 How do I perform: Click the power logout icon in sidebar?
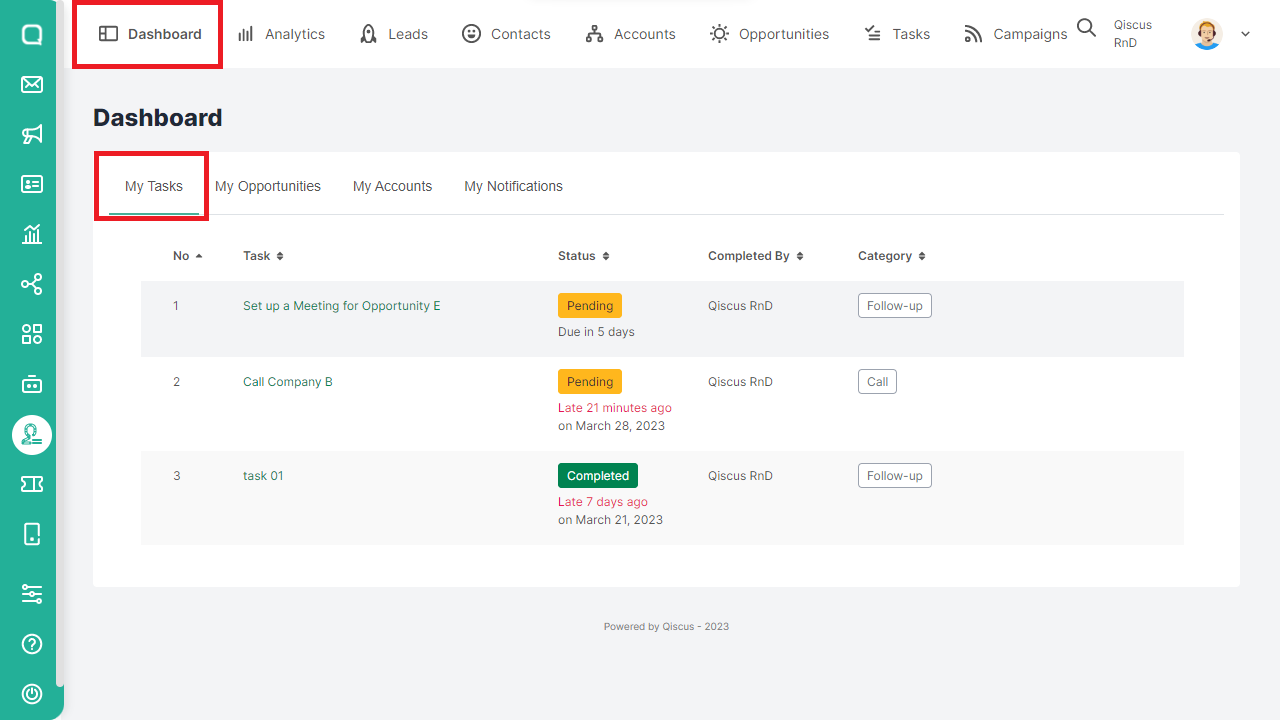(32, 694)
